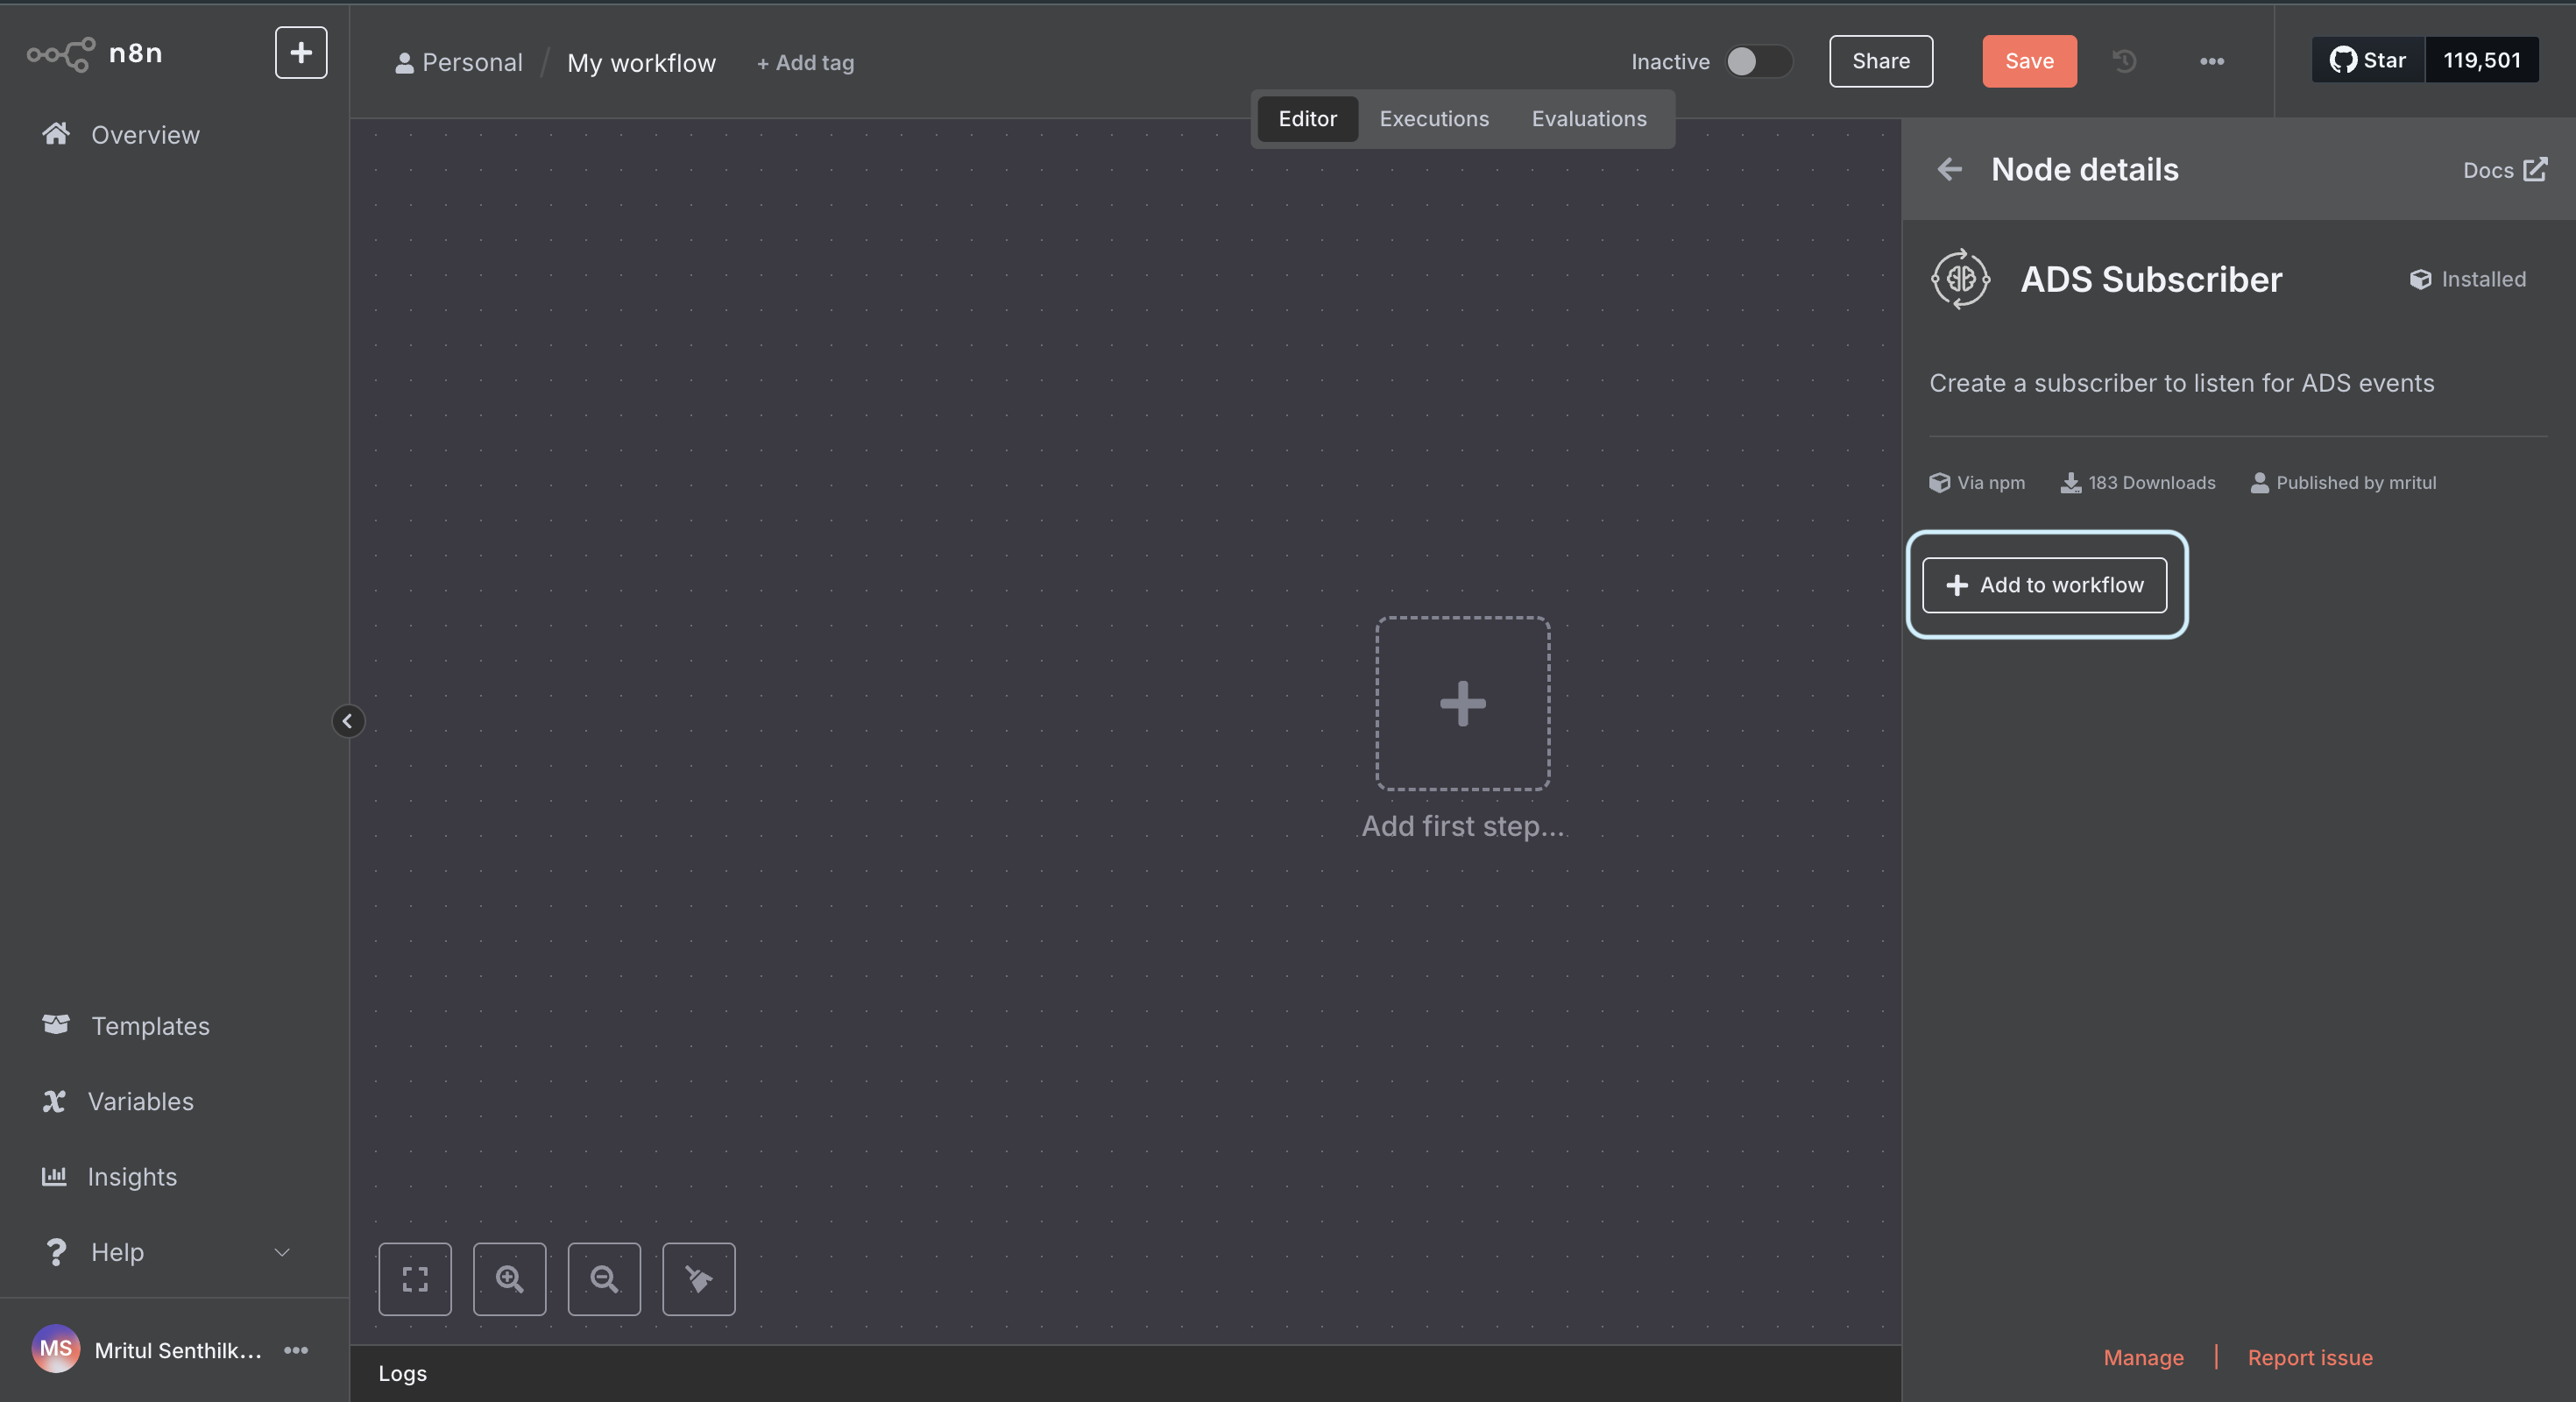Image resolution: width=2576 pixels, height=1402 pixels.
Task: Zoom in on the workflow canvas
Action: (x=509, y=1279)
